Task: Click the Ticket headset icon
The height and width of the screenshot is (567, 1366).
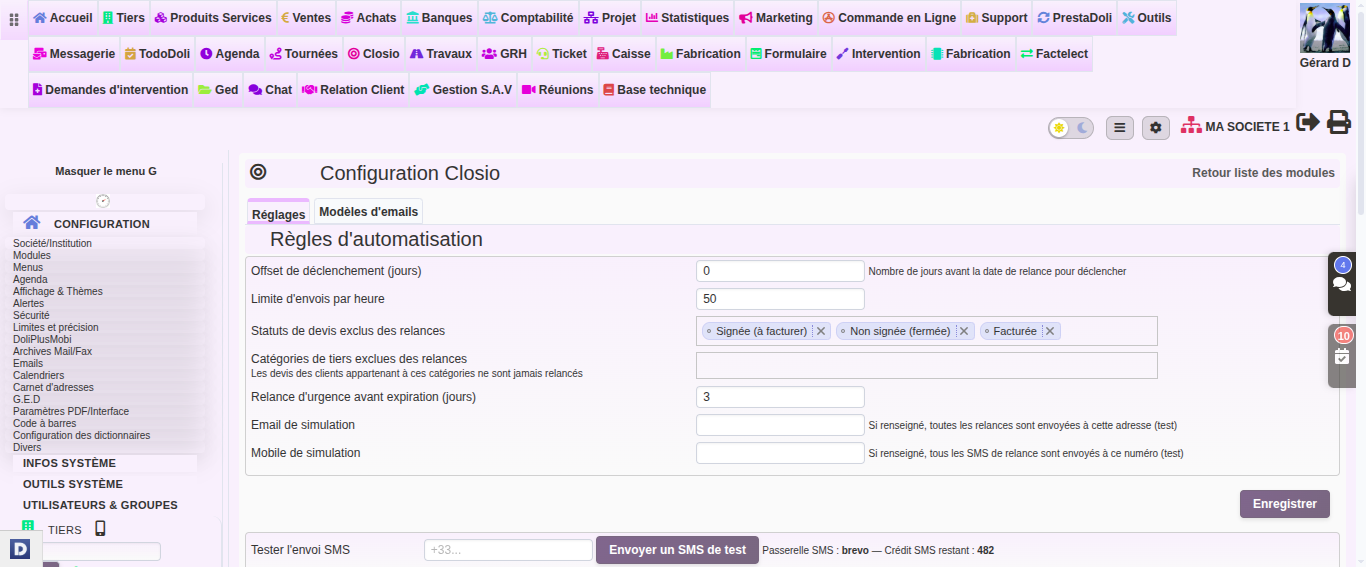Action: pyautogui.click(x=542, y=54)
